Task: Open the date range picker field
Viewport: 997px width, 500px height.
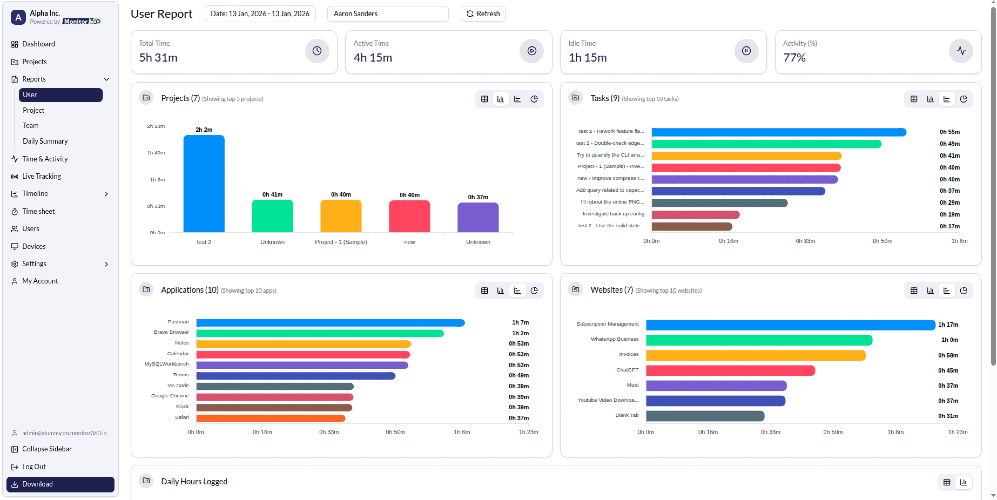Action: 260,14
